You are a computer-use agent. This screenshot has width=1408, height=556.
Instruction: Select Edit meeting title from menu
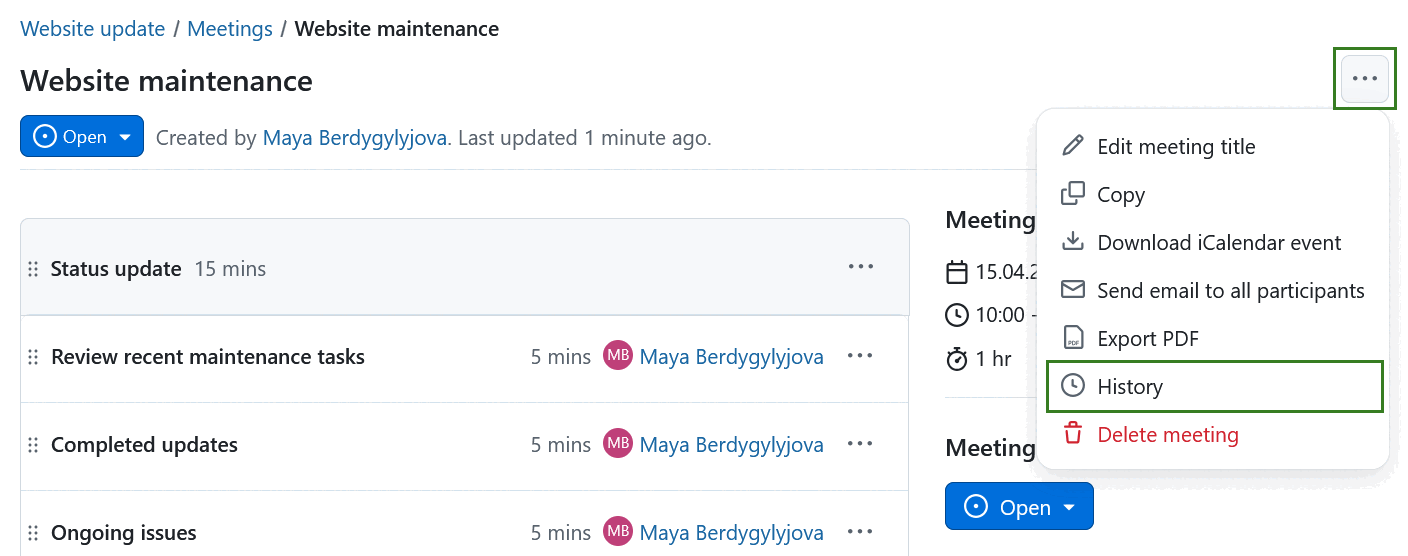click(1175, 147)
